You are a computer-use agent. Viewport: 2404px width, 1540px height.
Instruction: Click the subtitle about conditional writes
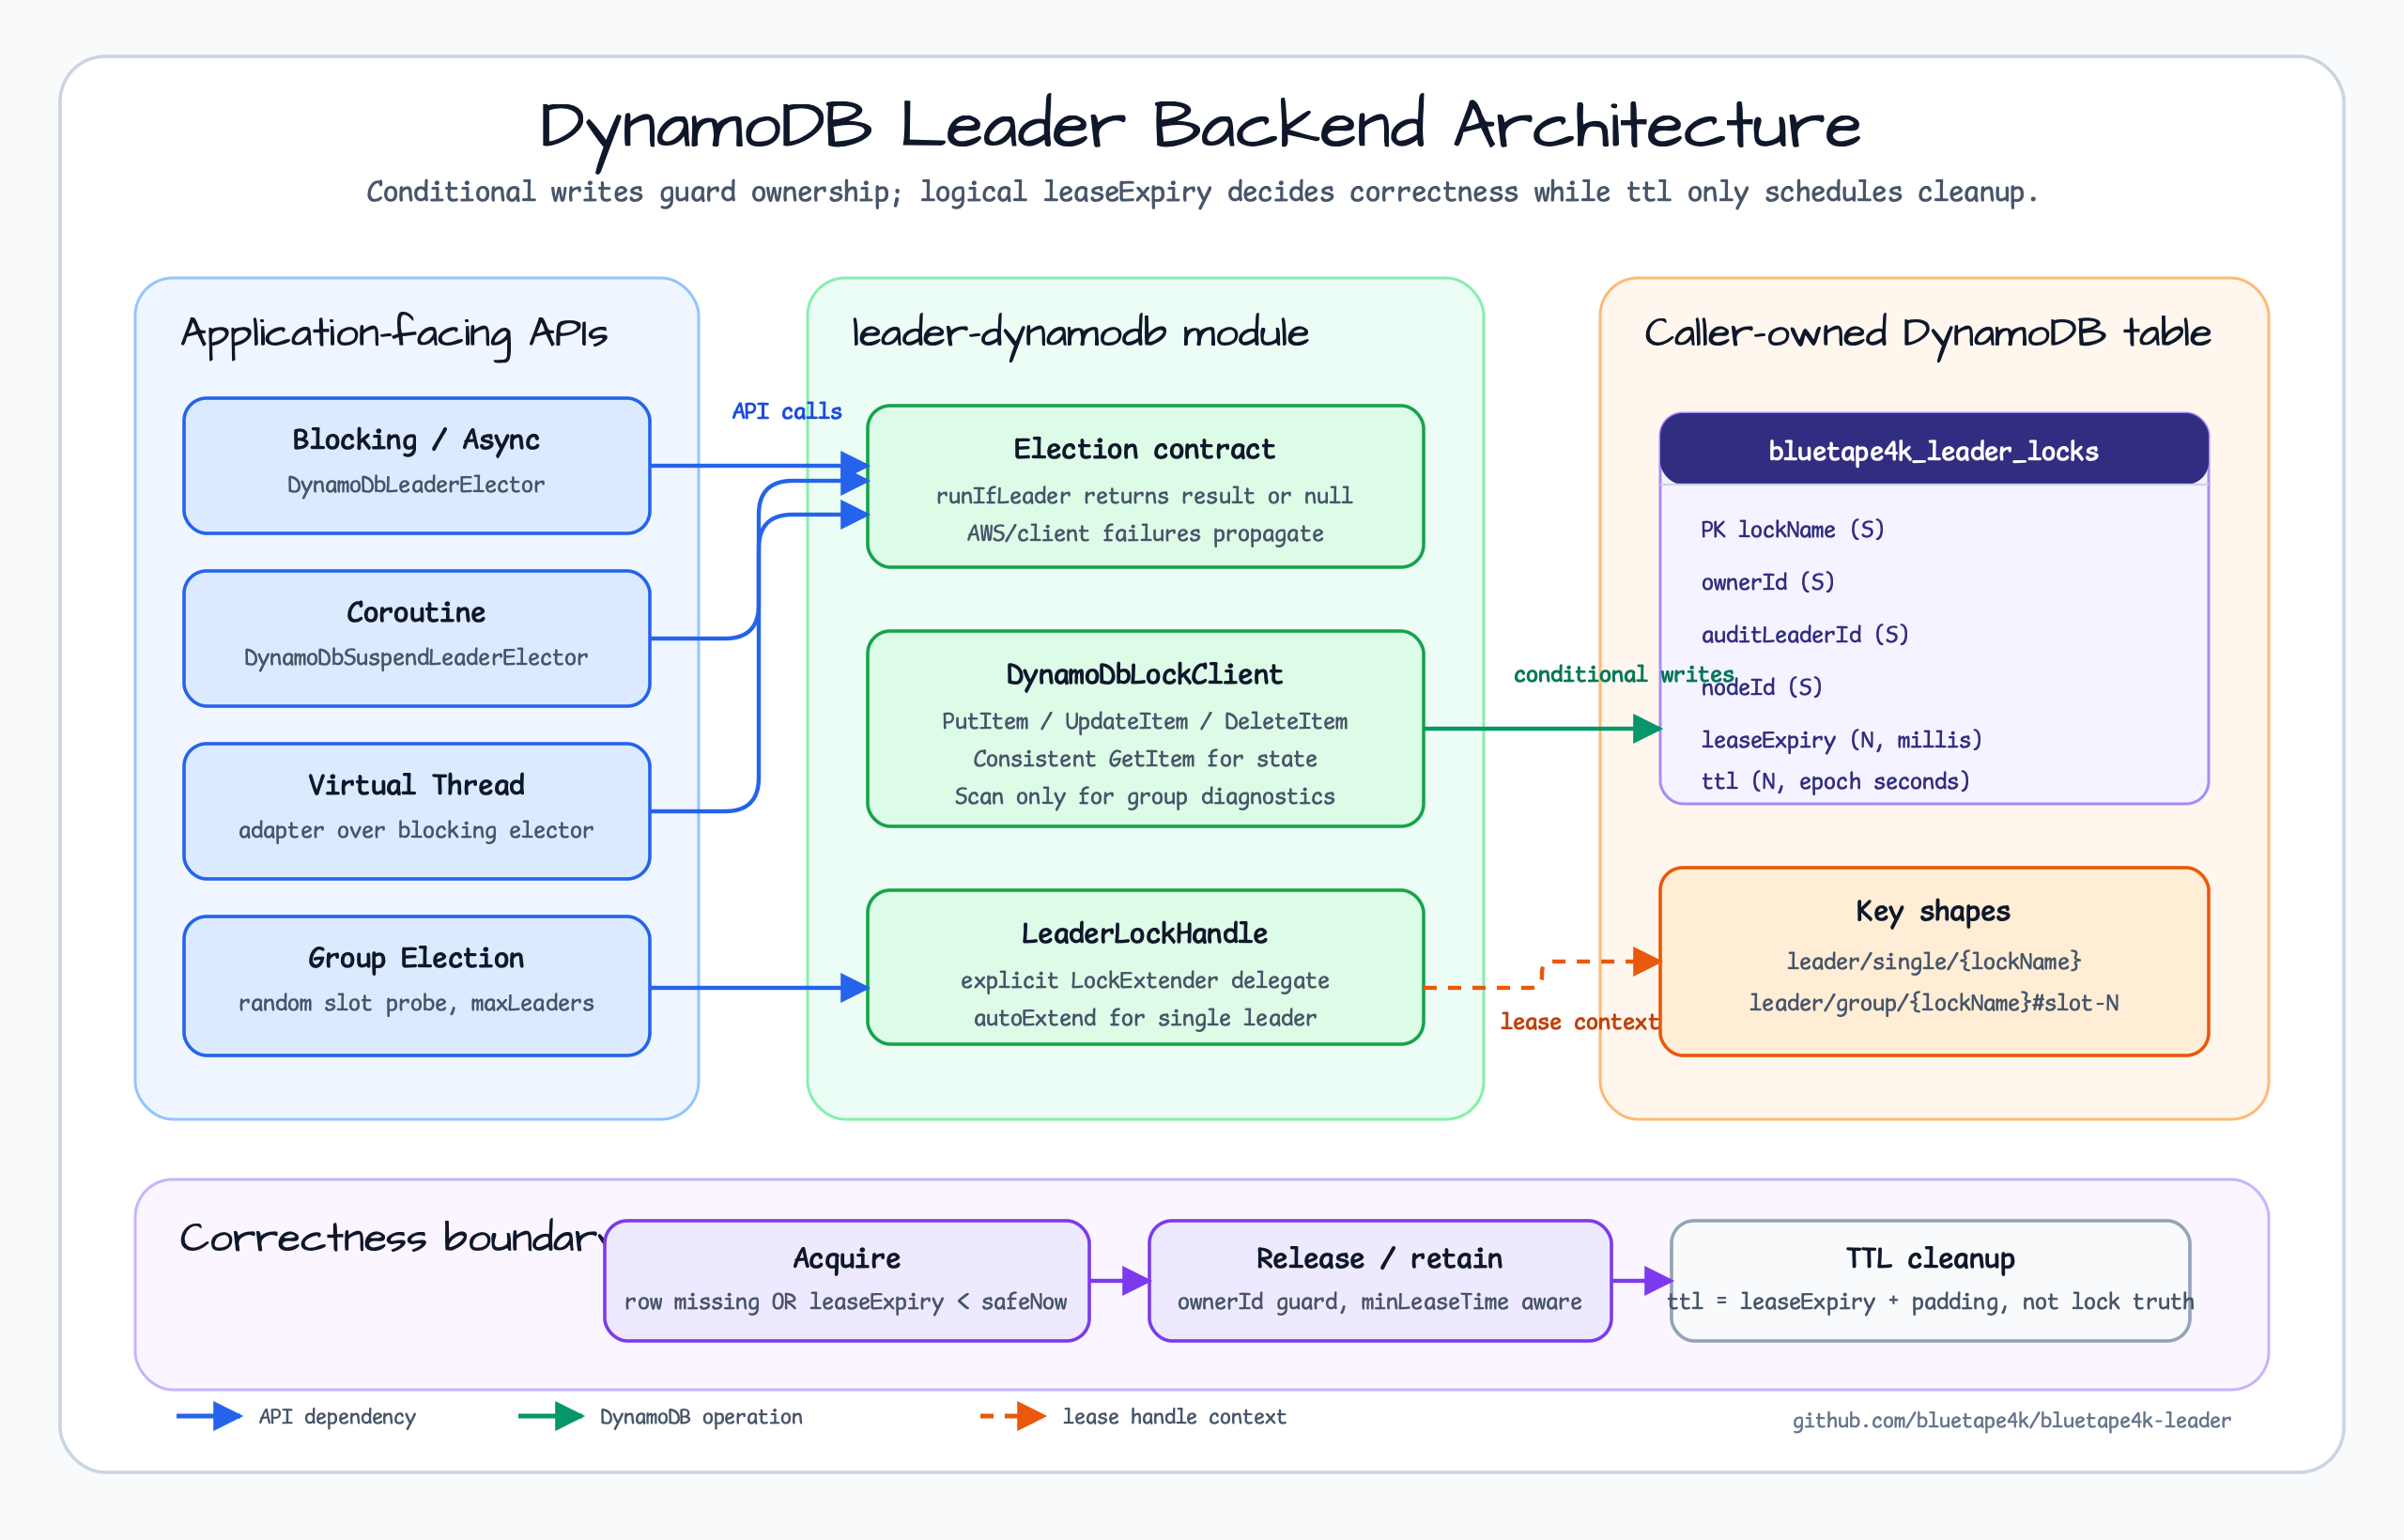pos(1201,191)
